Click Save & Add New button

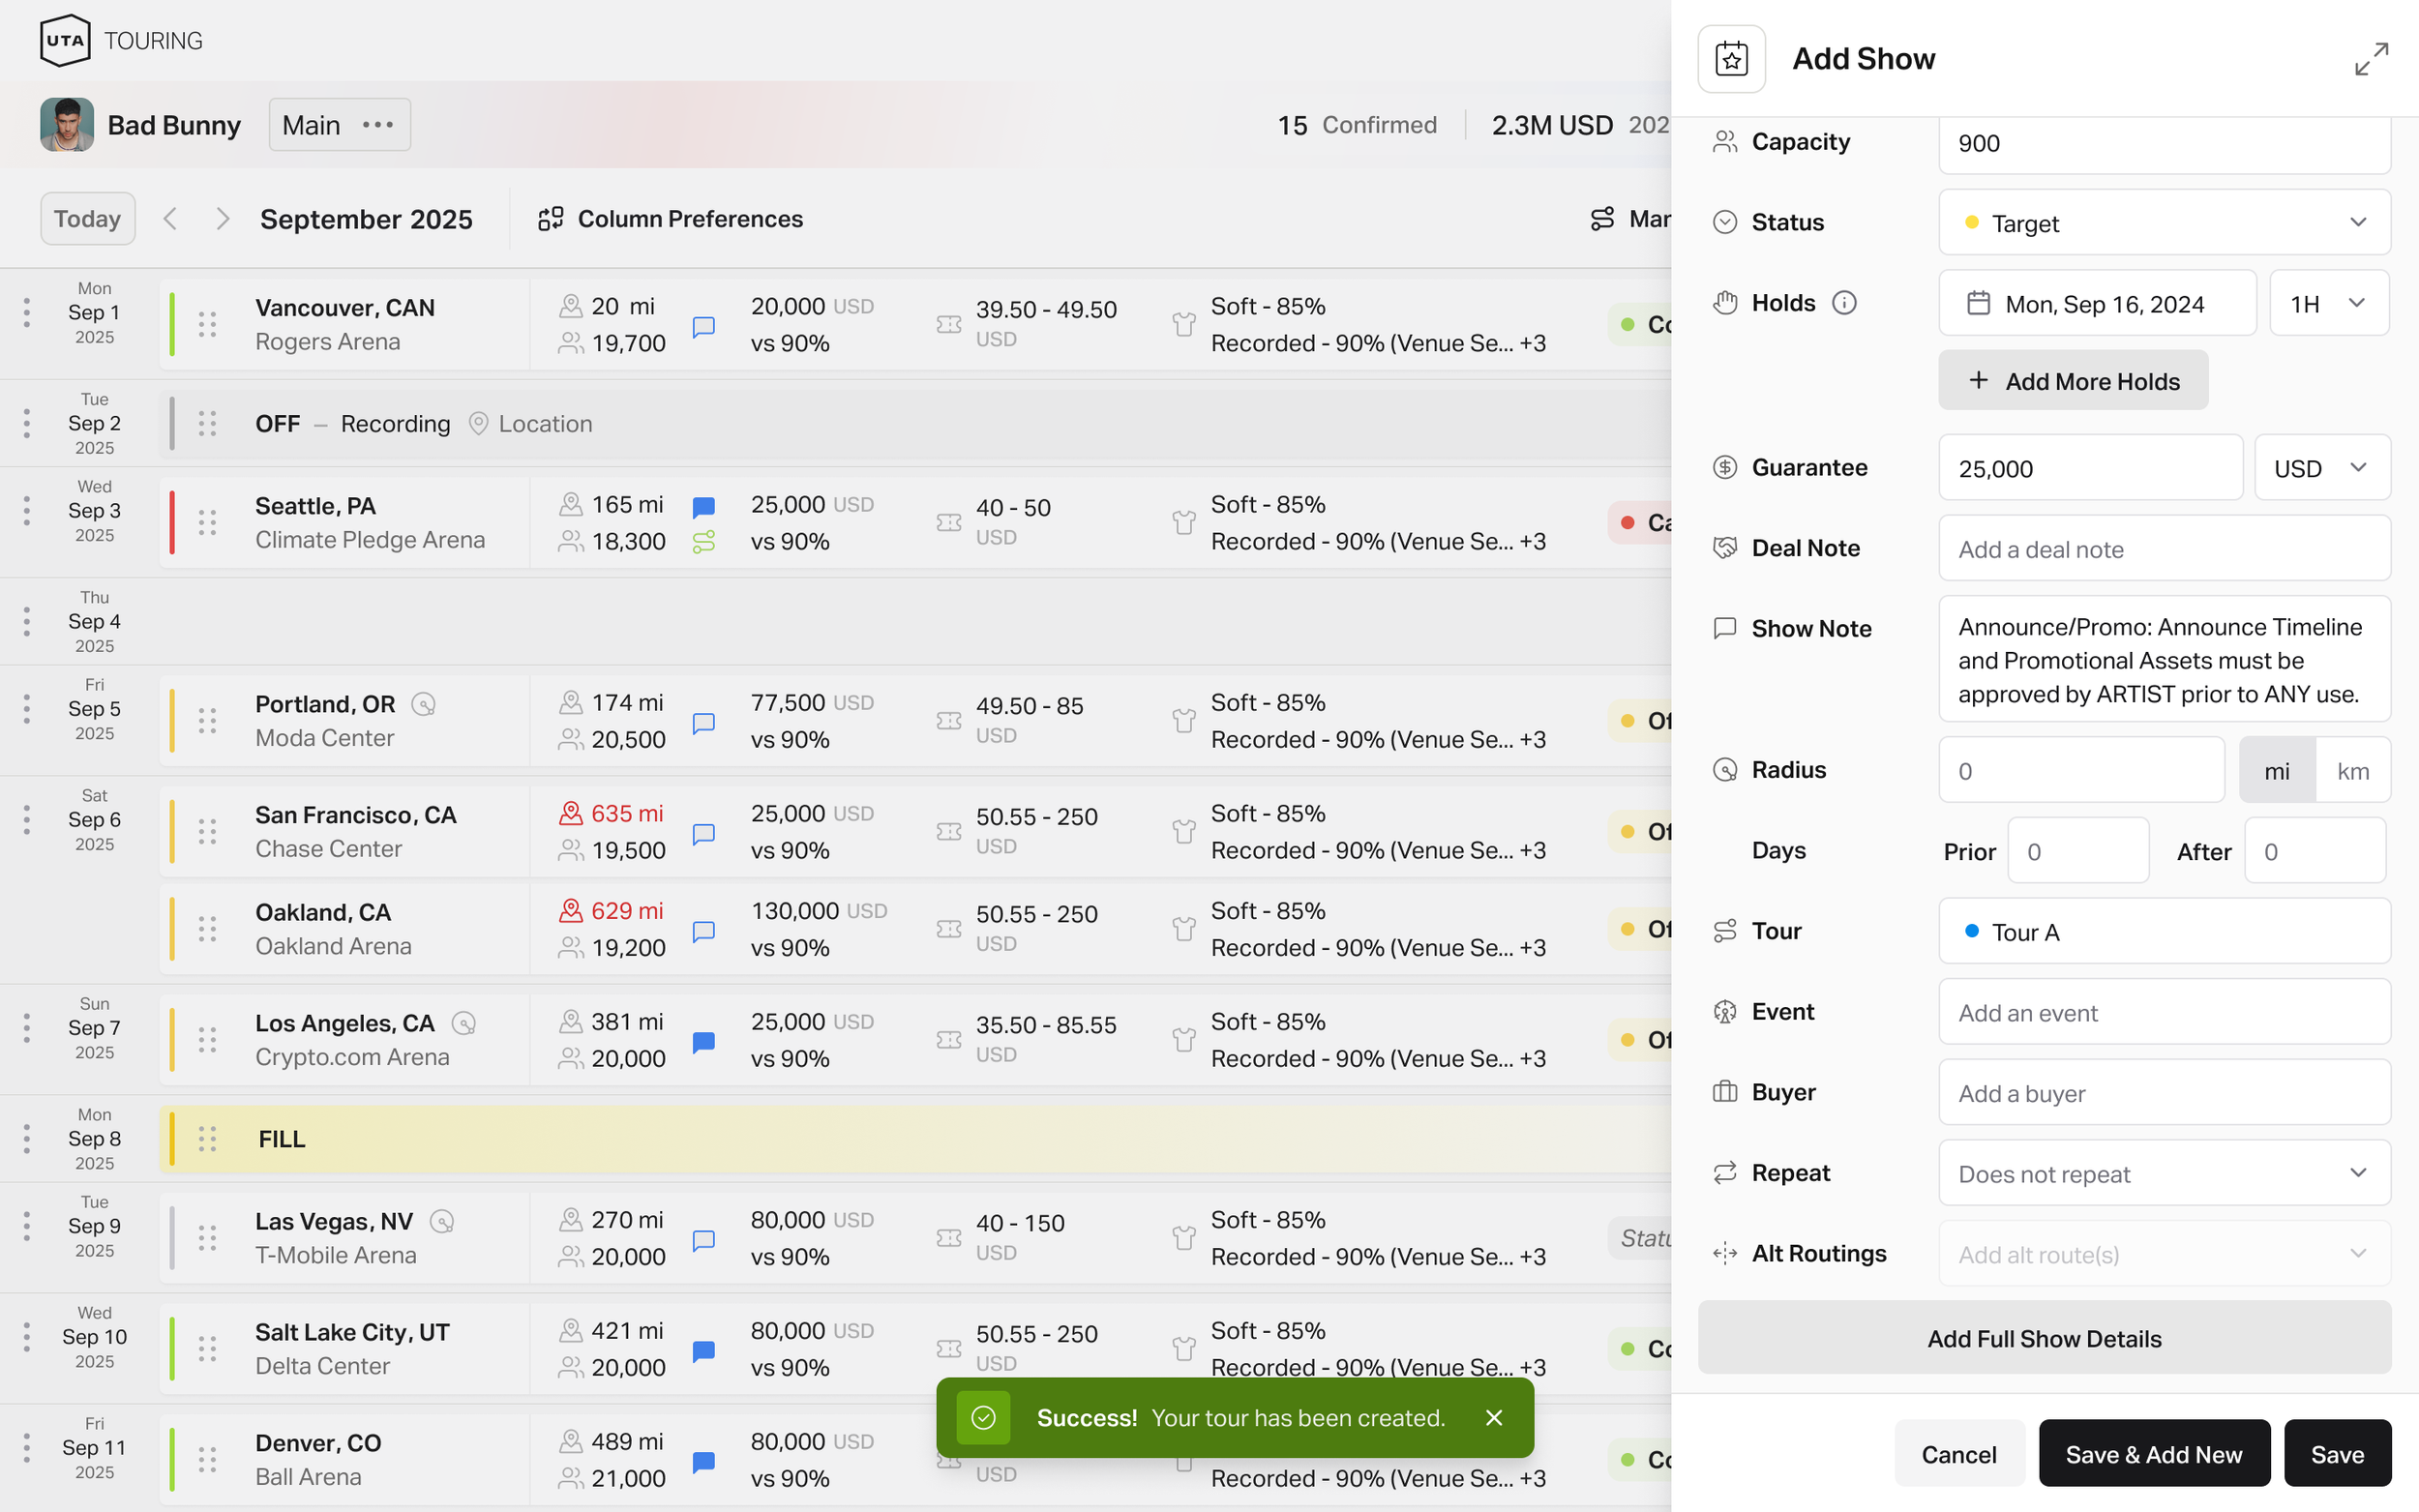coord(2153,1454)
